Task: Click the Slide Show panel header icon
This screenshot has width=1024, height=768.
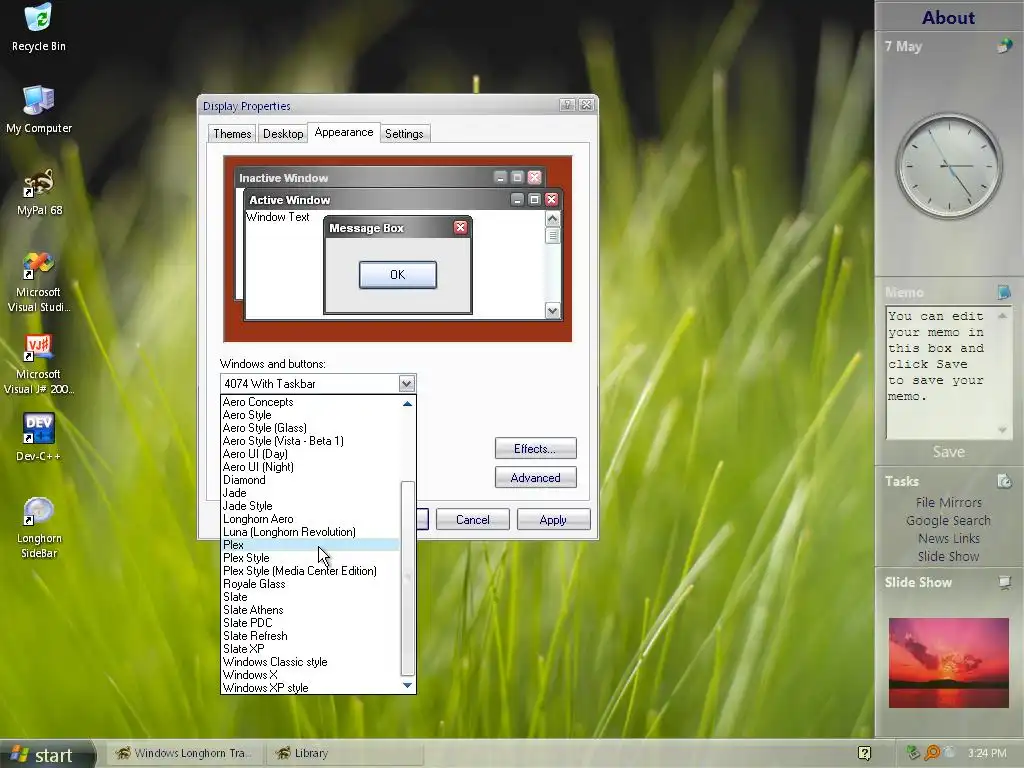Action: (1004, 582)
